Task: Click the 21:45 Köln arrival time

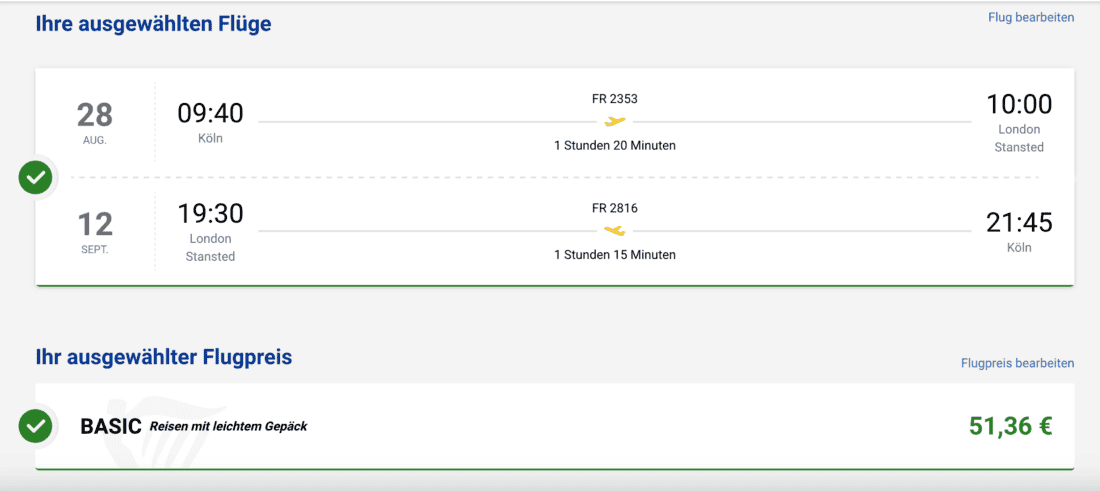Action: pos(1019,223)
